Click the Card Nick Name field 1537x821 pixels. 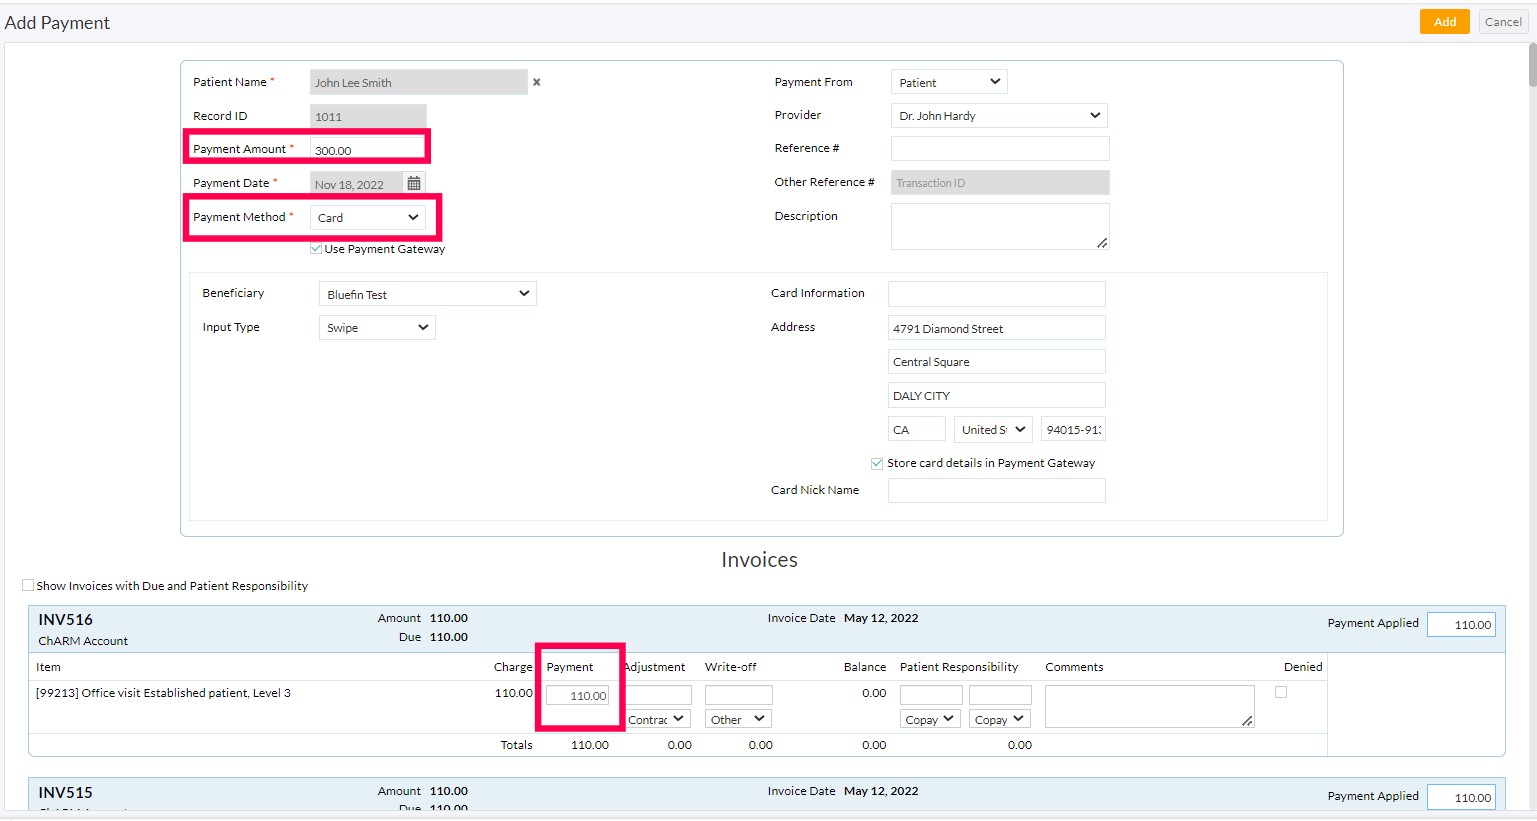coord(996,491)
